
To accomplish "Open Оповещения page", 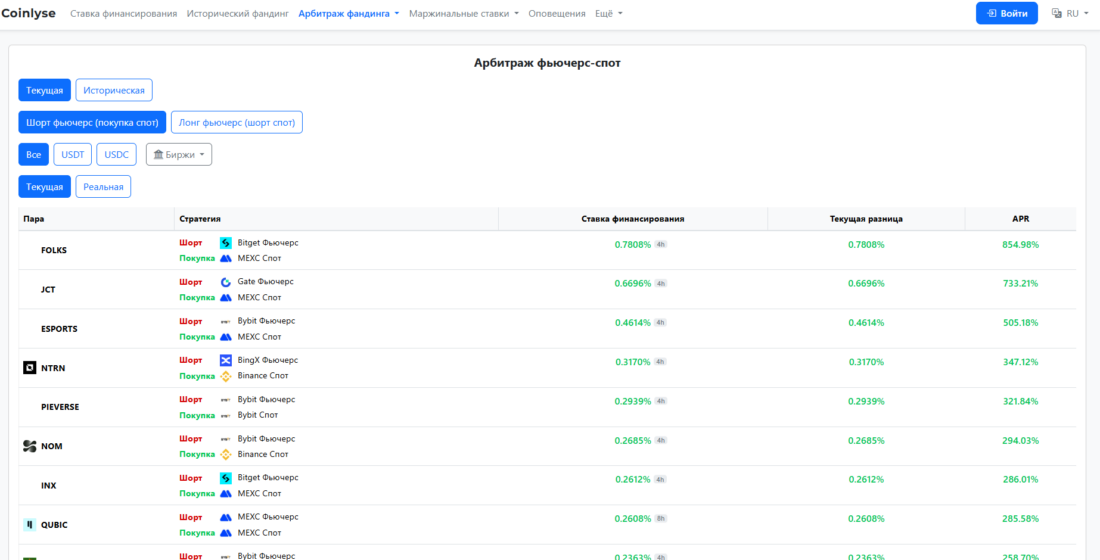I will (x=557, y=13).
